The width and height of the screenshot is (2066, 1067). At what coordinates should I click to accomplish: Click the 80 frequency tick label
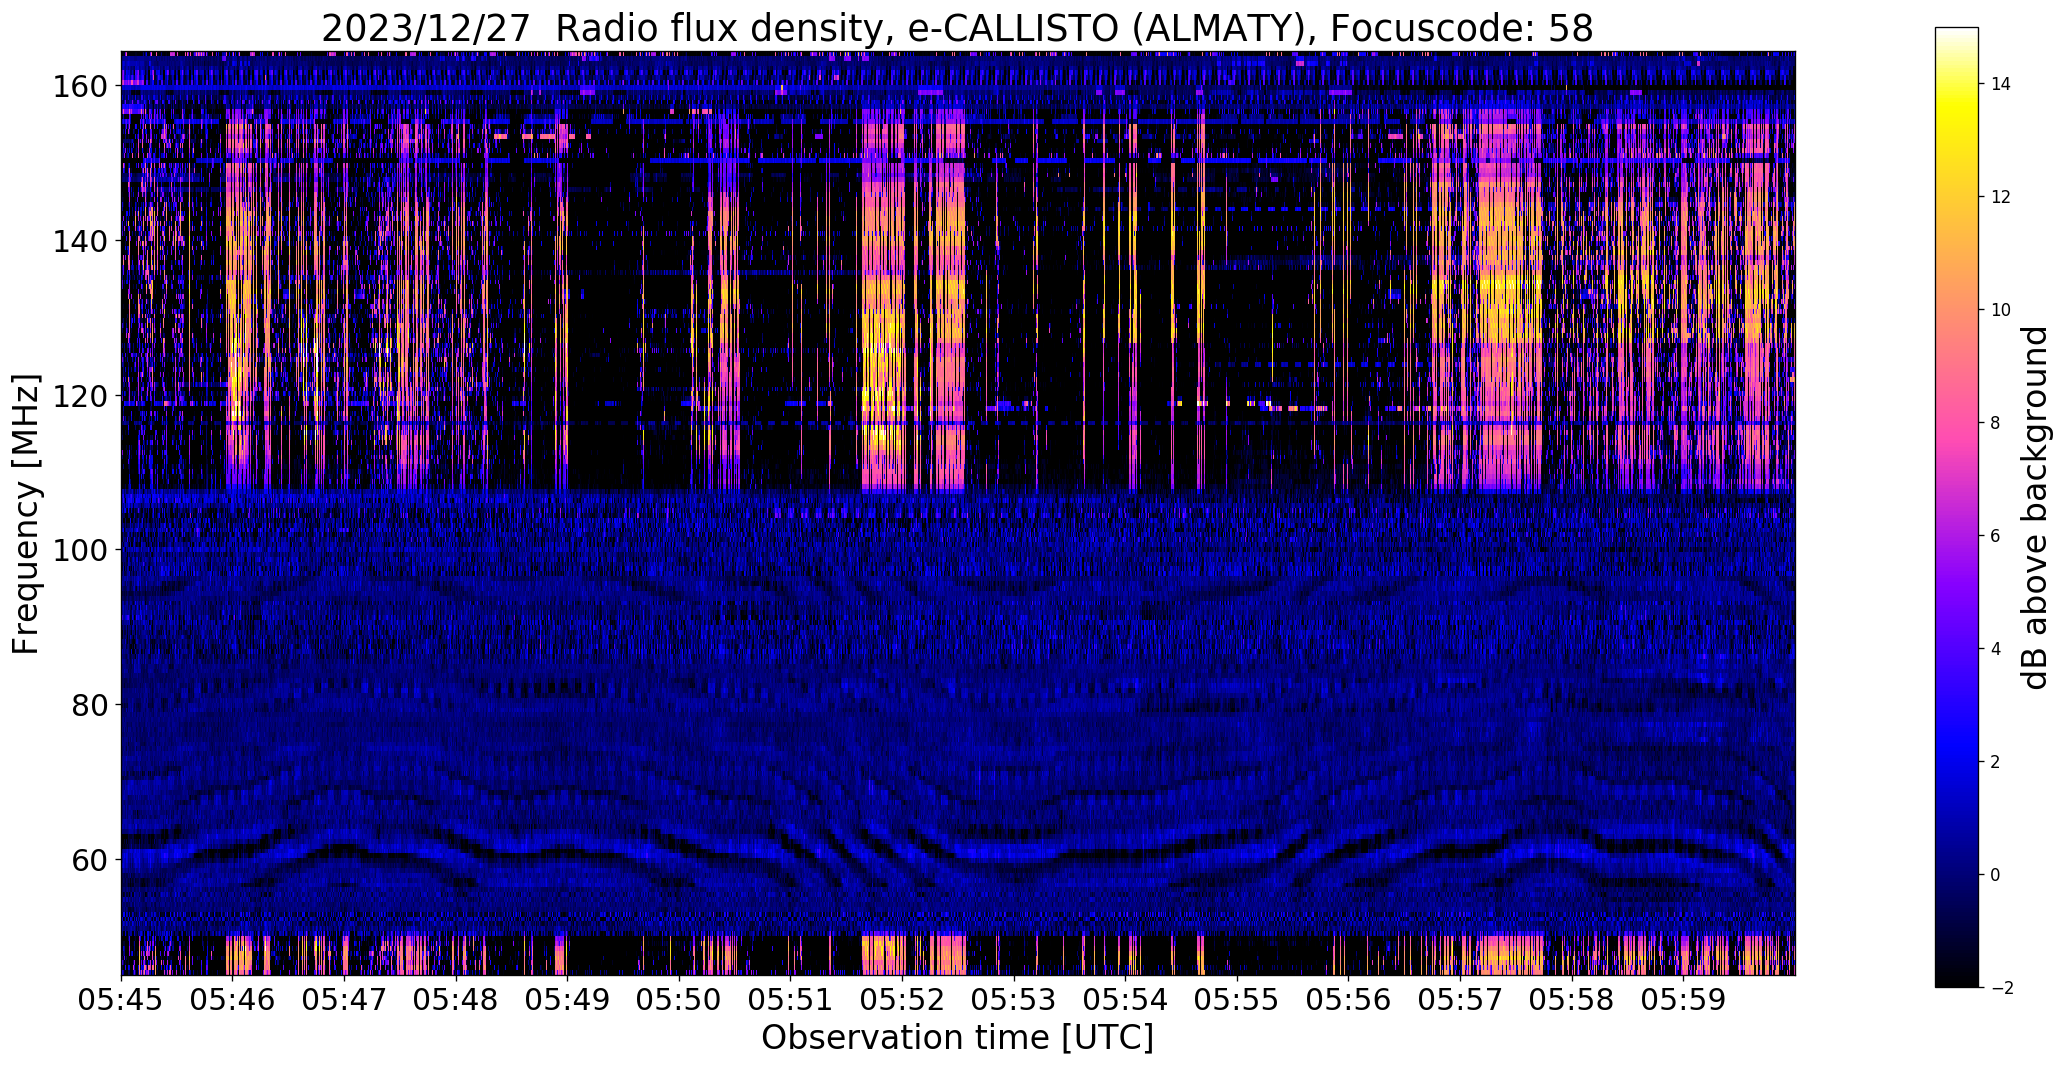[x=91, y=705]
